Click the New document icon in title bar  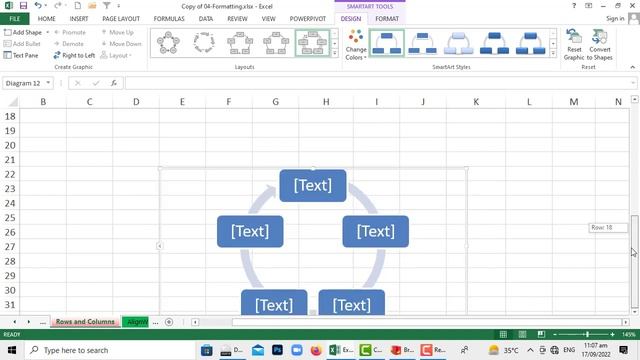78,6
